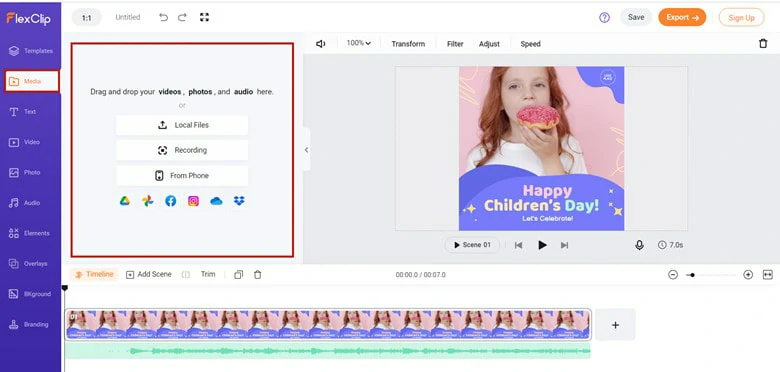
Task: Add a new scene with plus button
Action: pyautogui.click(x=615, y=325)
